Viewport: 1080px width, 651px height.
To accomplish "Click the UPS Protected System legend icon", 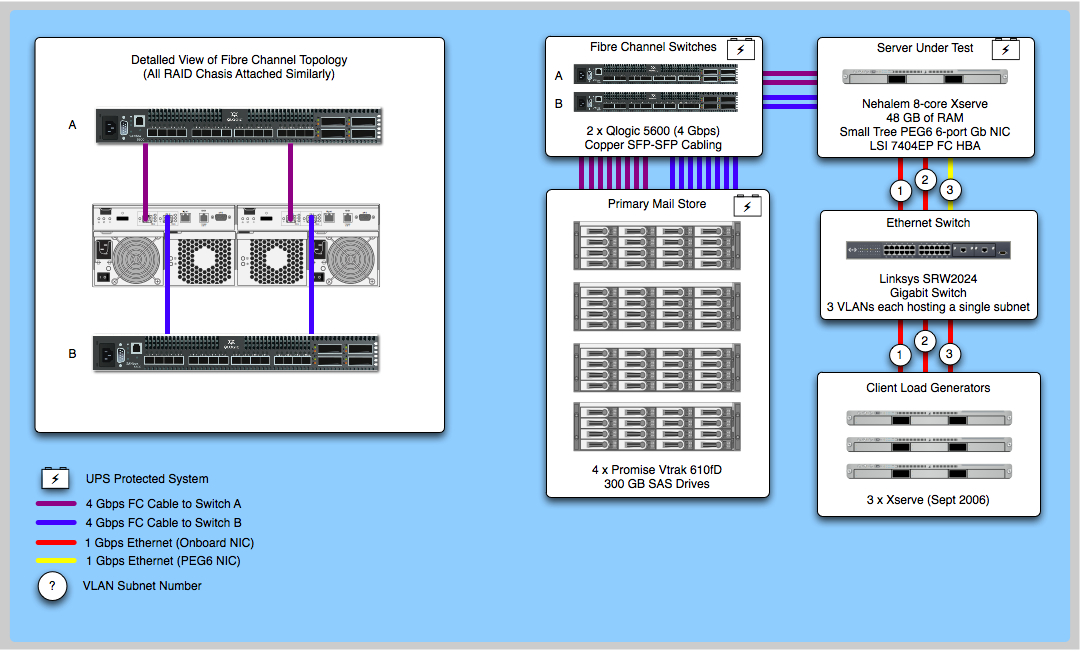I will [x=55, y=478].
